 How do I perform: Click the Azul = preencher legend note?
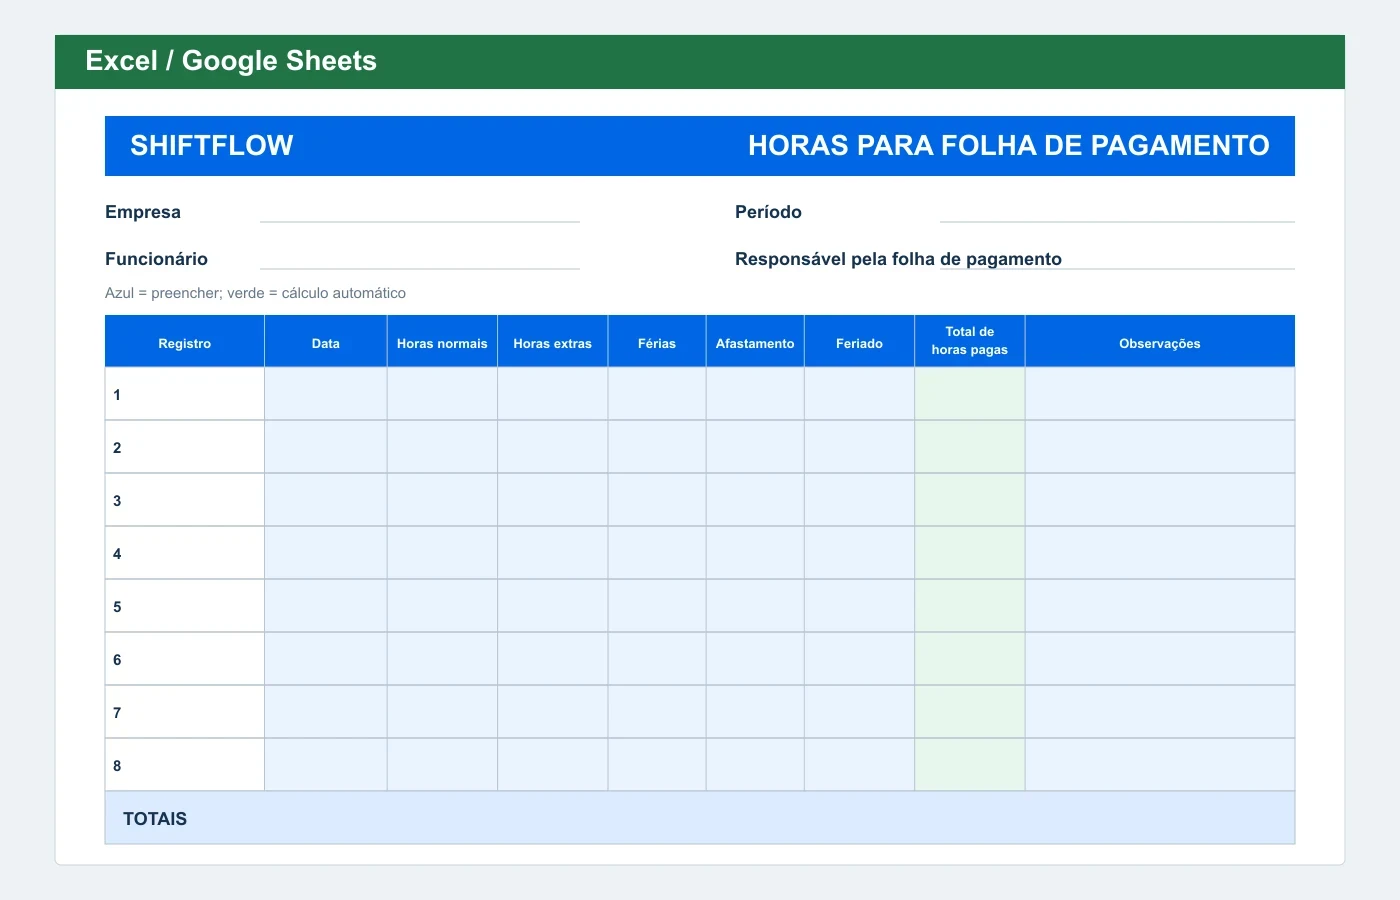pyautogui.click(x=255, y=293)
